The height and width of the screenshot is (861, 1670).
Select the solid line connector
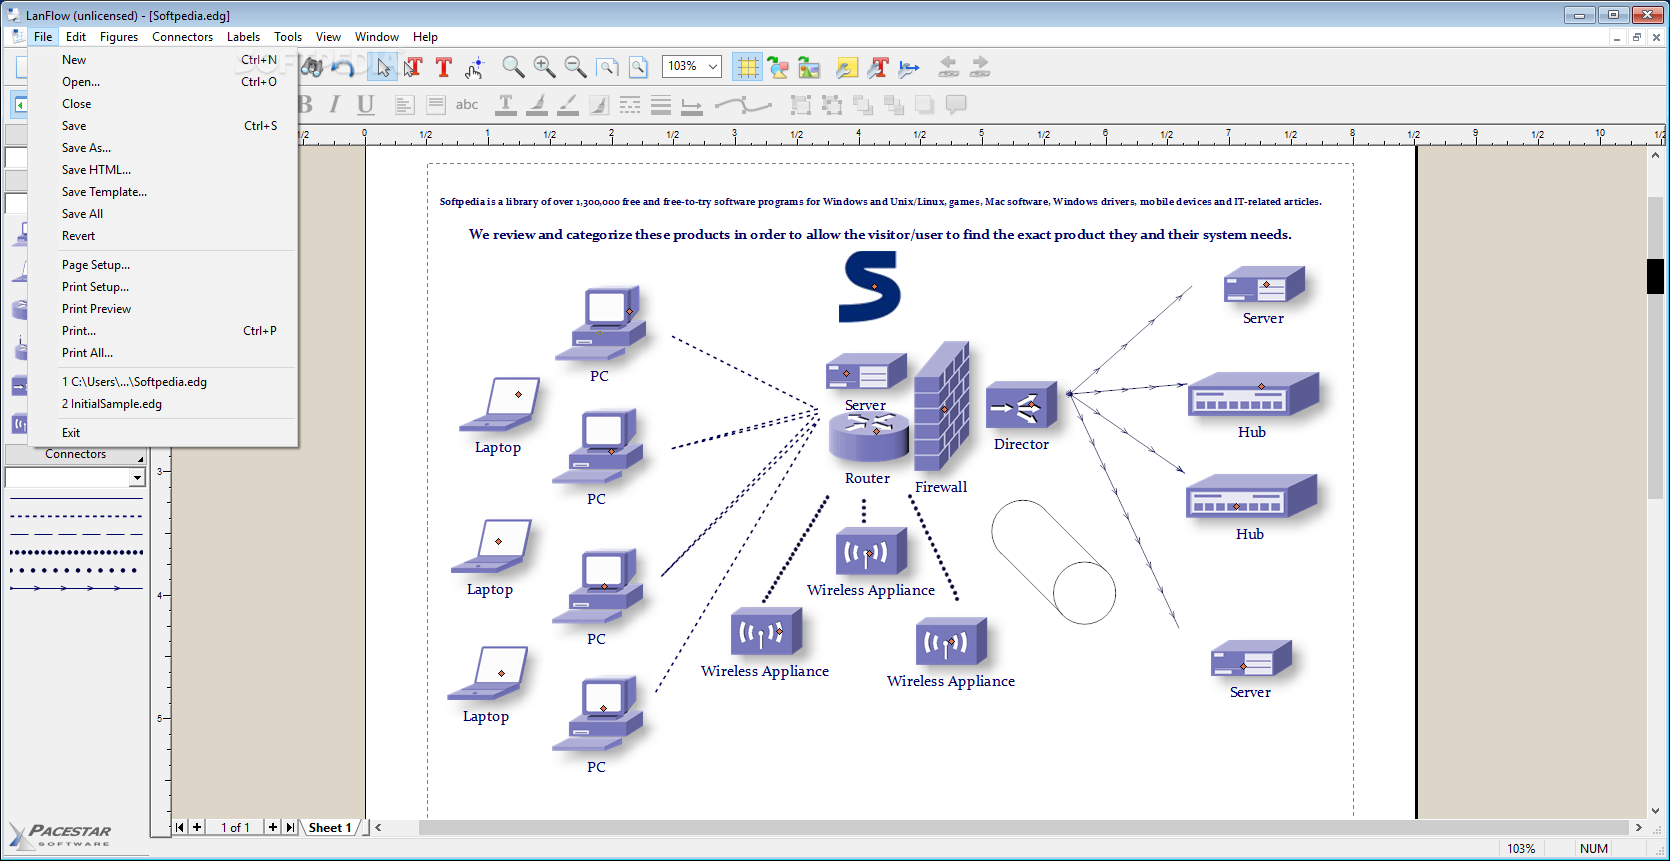(x=76, y=498)
